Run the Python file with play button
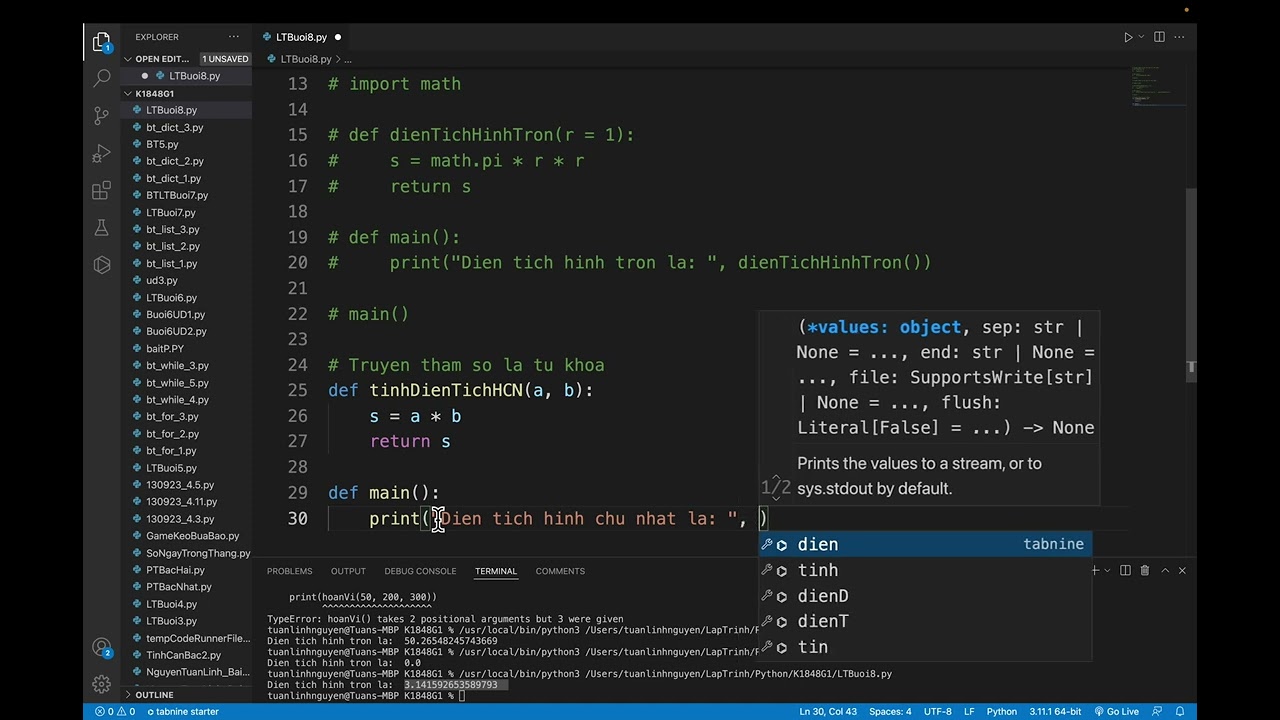Viewport: 1280px width, 720px height. point(1128,37)
